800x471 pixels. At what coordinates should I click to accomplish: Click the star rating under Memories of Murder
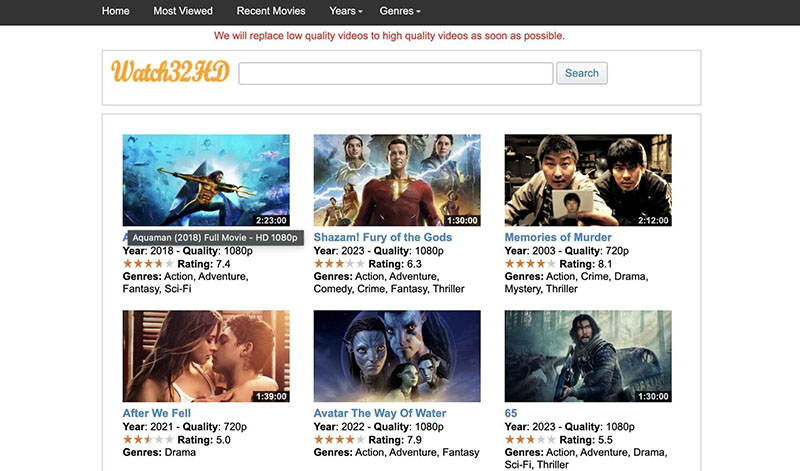[529, 264]
